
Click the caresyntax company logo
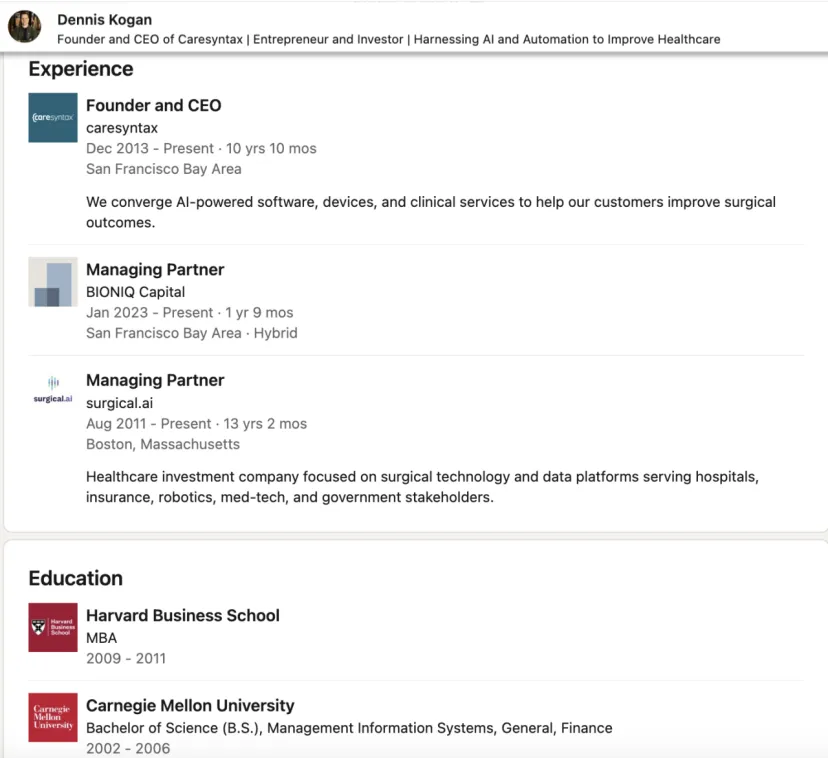coord(53,118)
